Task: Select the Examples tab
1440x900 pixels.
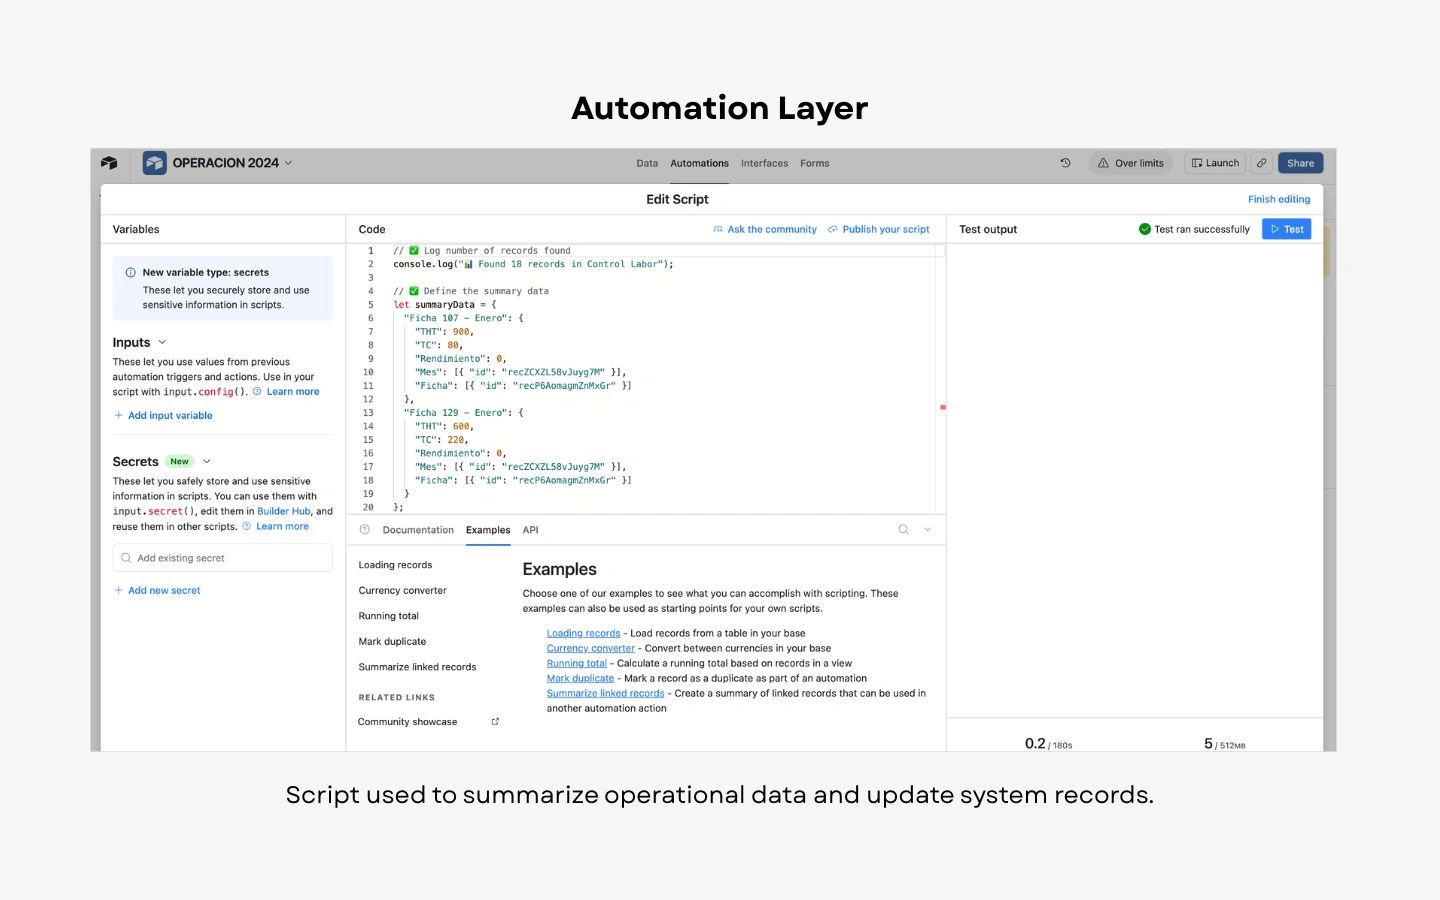Action: pos(488,530)
